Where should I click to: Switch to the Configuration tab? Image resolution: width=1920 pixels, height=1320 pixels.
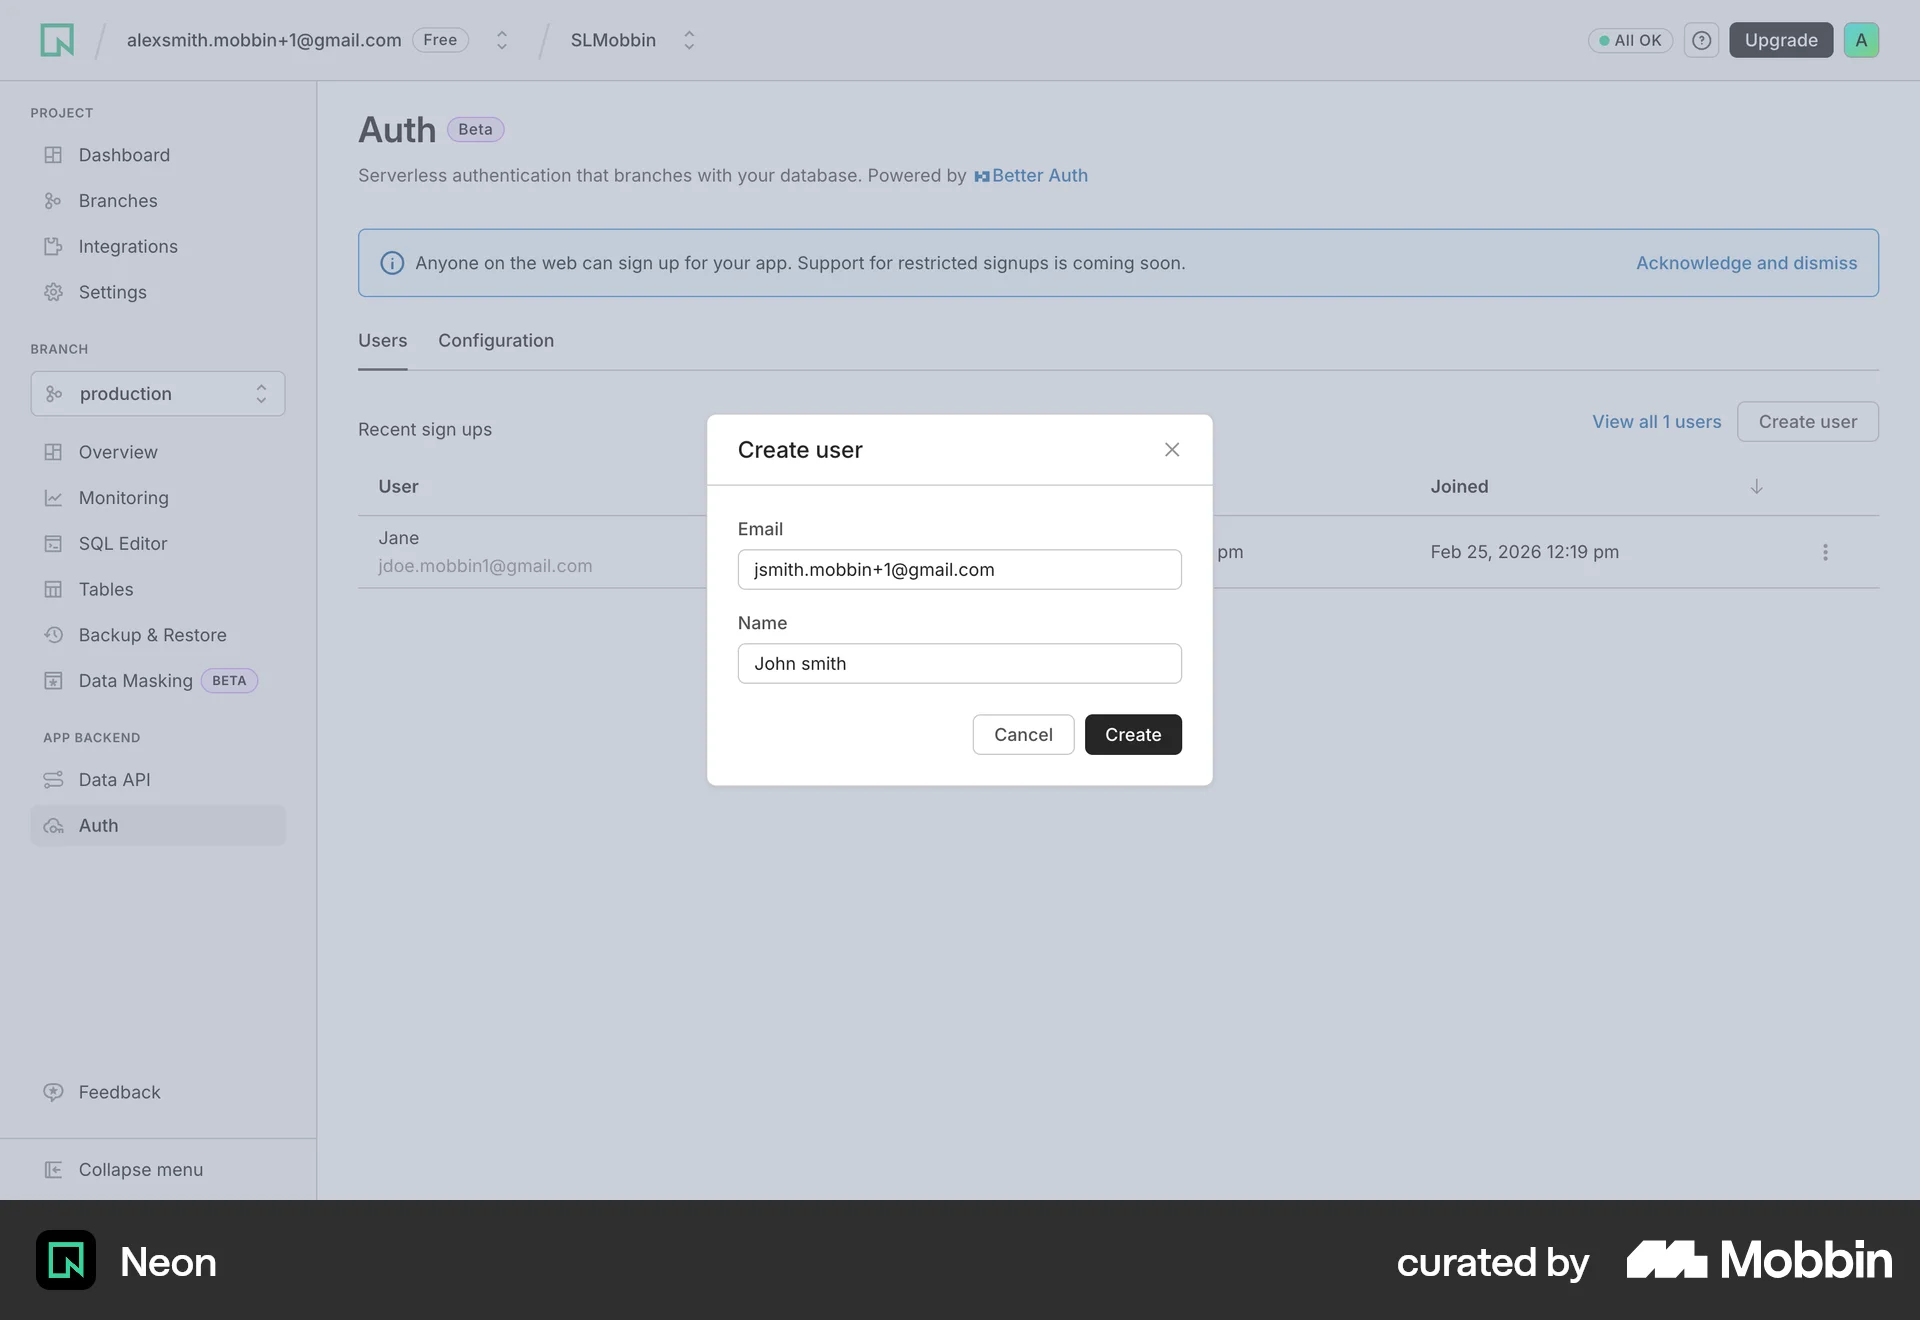click(x=496, y=341)
